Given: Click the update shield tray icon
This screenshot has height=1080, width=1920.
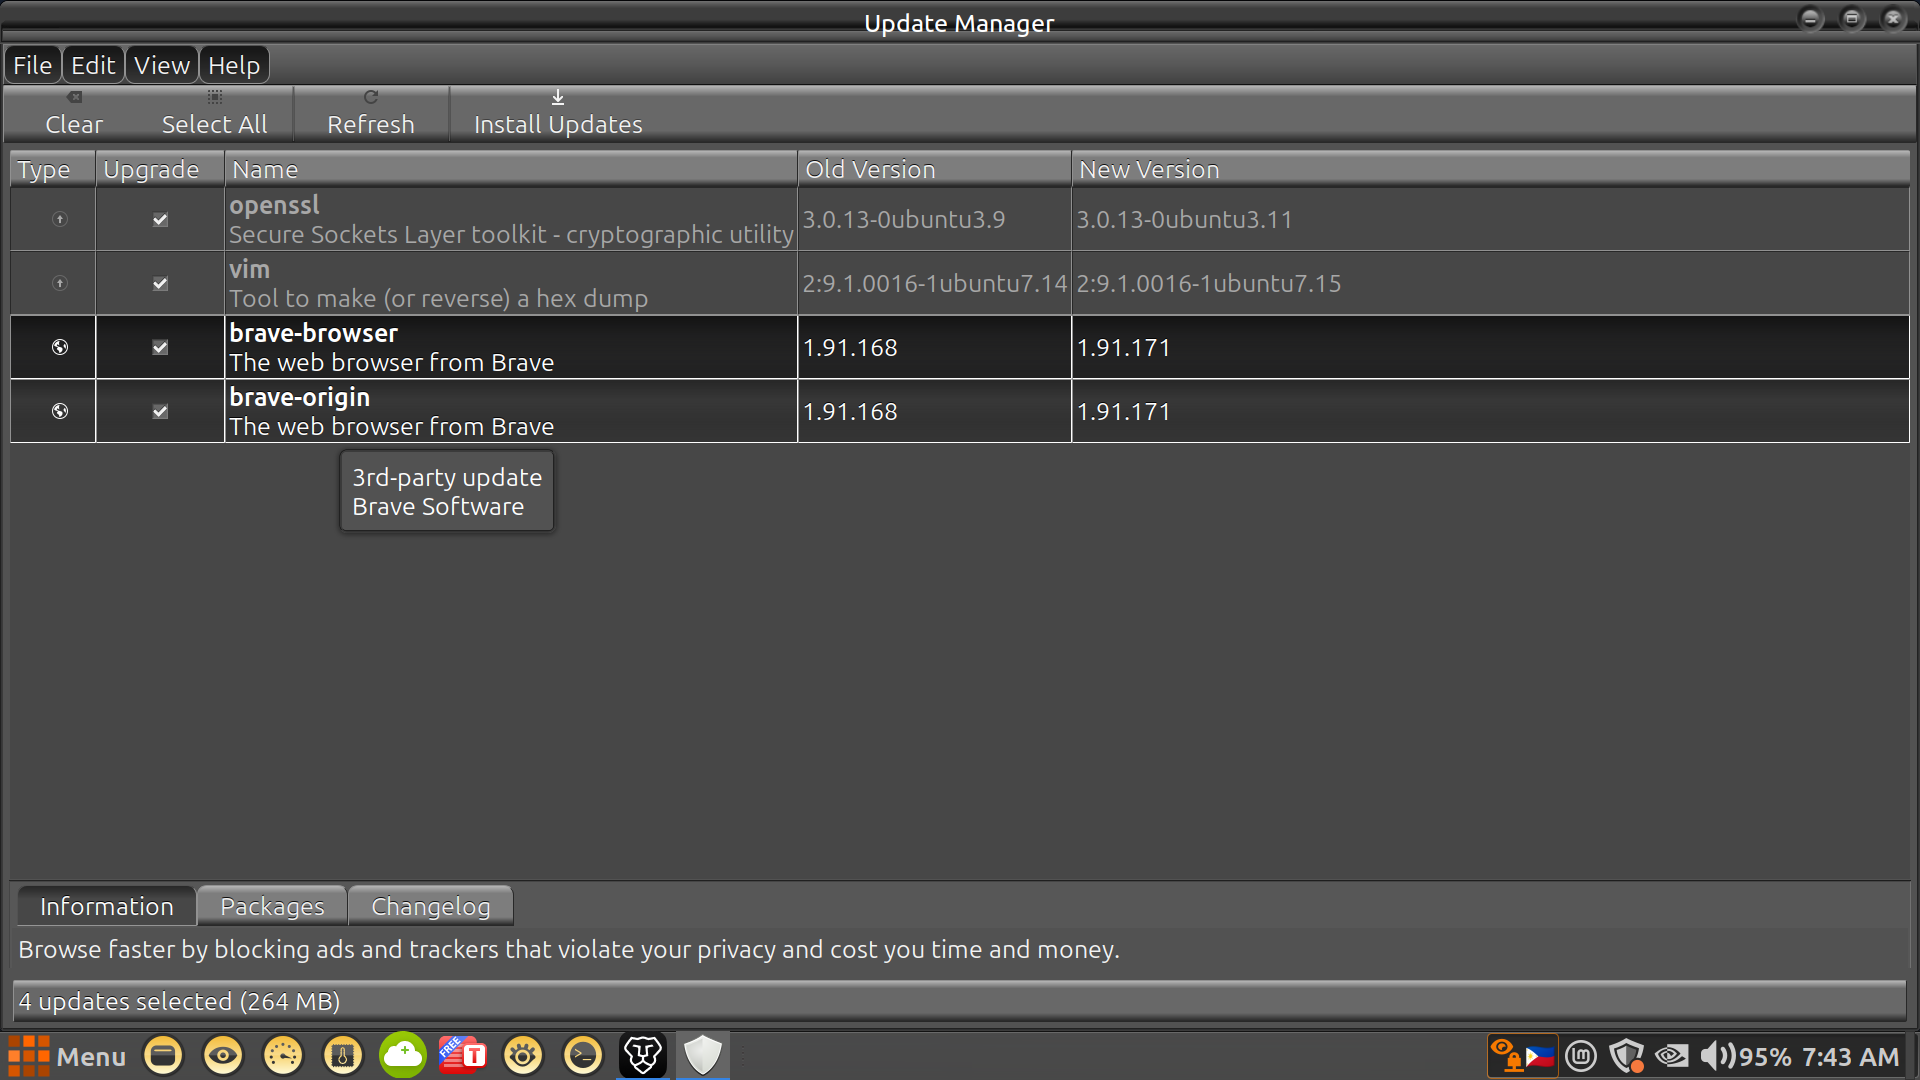Looking at the screenshot, I should tap(1627, 1056).
